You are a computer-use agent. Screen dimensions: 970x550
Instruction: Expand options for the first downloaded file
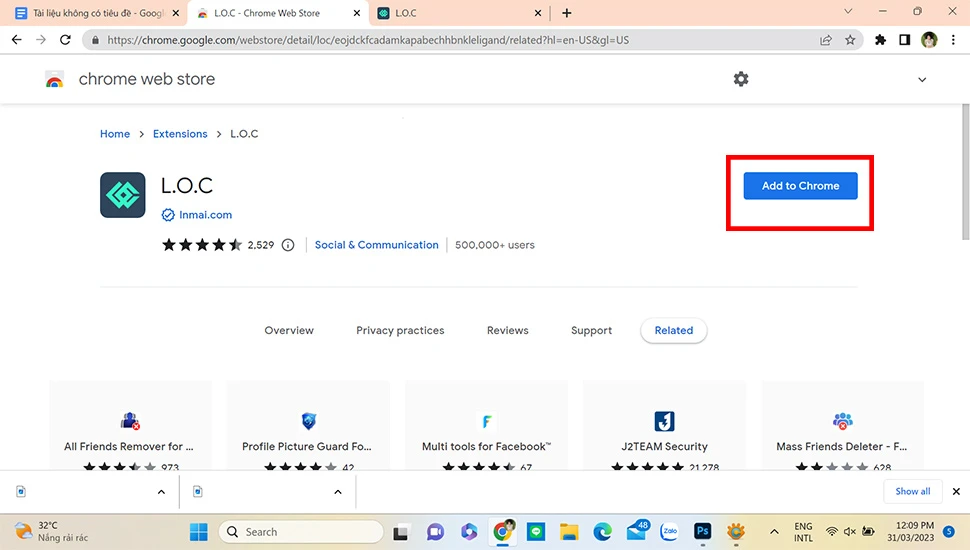(161, 492)
